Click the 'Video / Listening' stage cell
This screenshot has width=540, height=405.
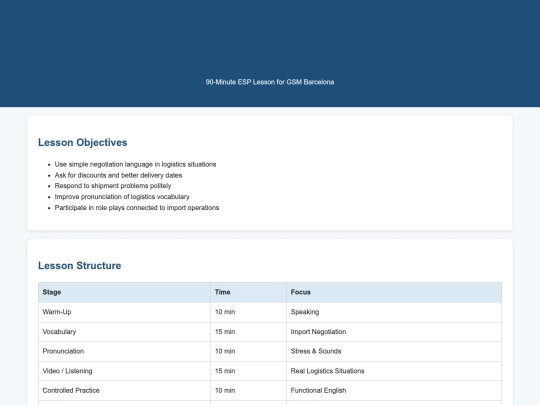(x=124, y=371)
